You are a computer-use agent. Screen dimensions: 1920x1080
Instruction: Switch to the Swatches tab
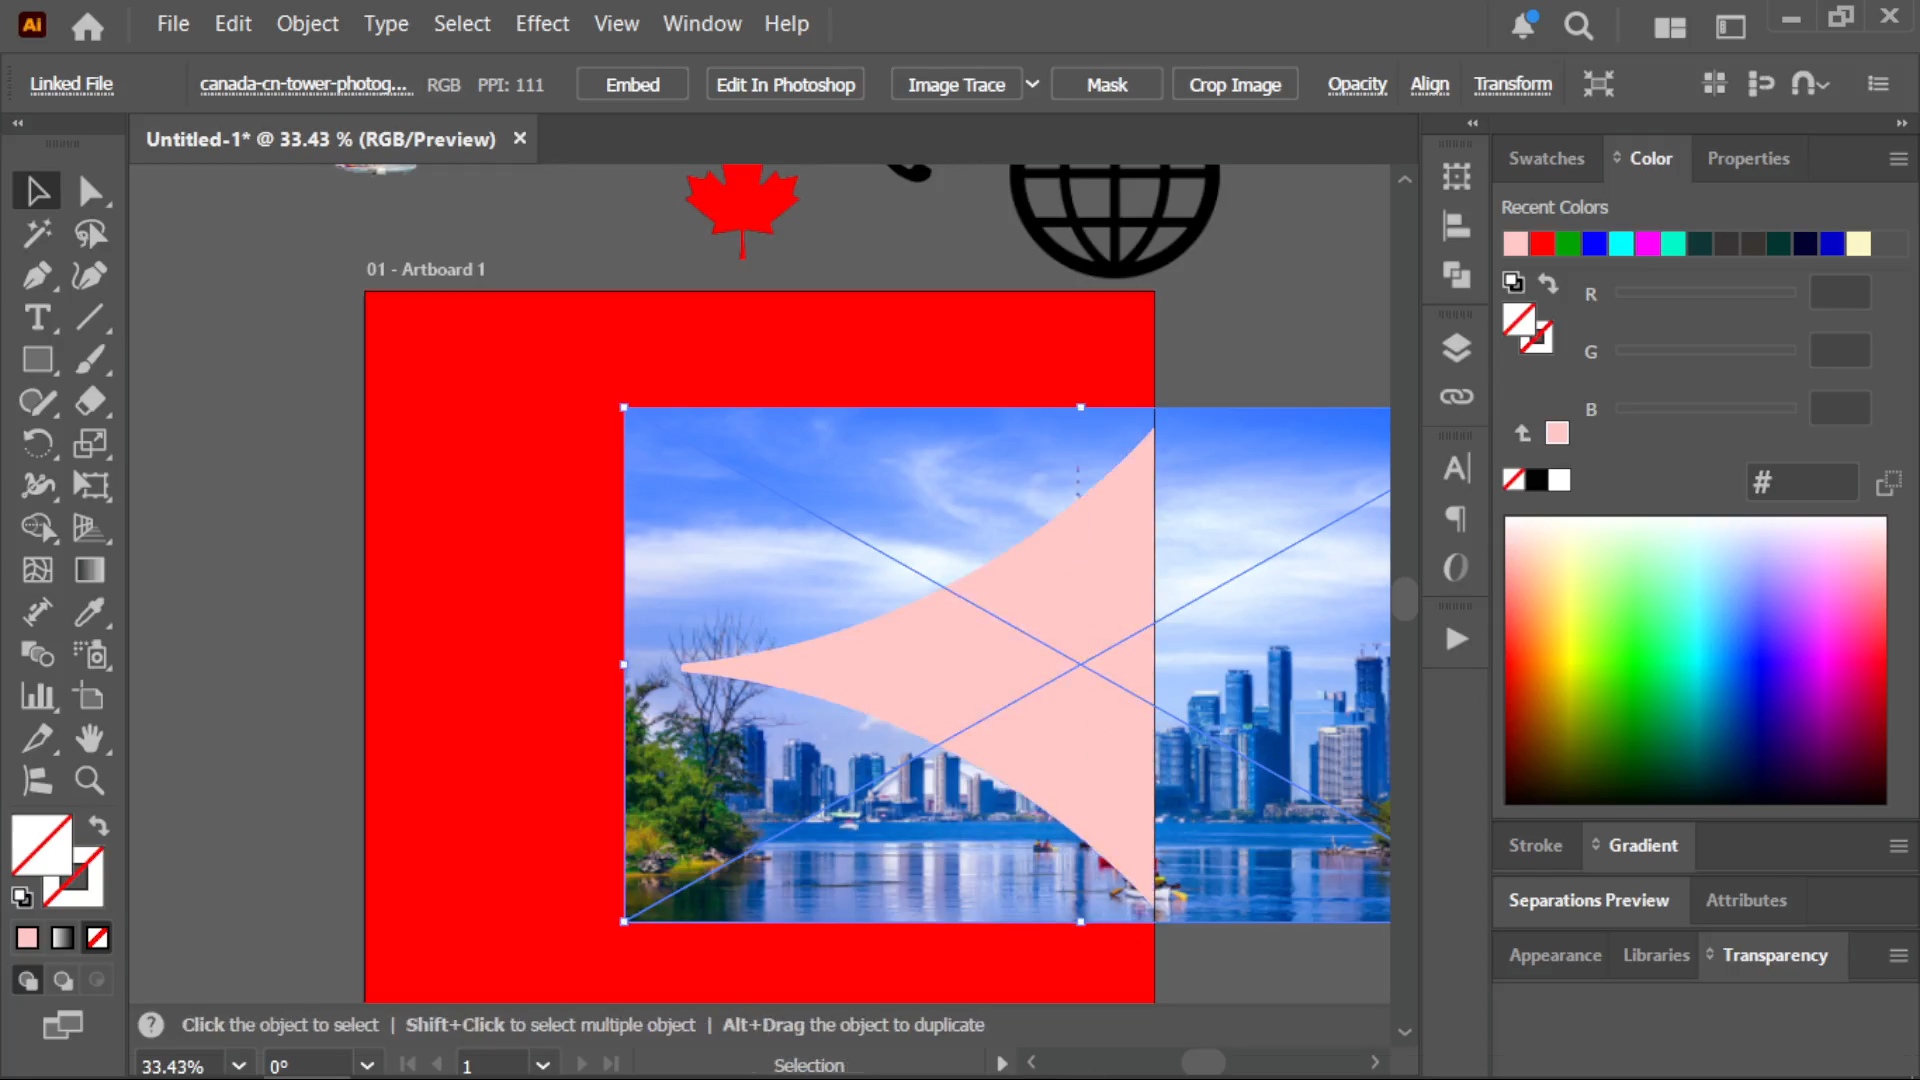point(1546,159)
